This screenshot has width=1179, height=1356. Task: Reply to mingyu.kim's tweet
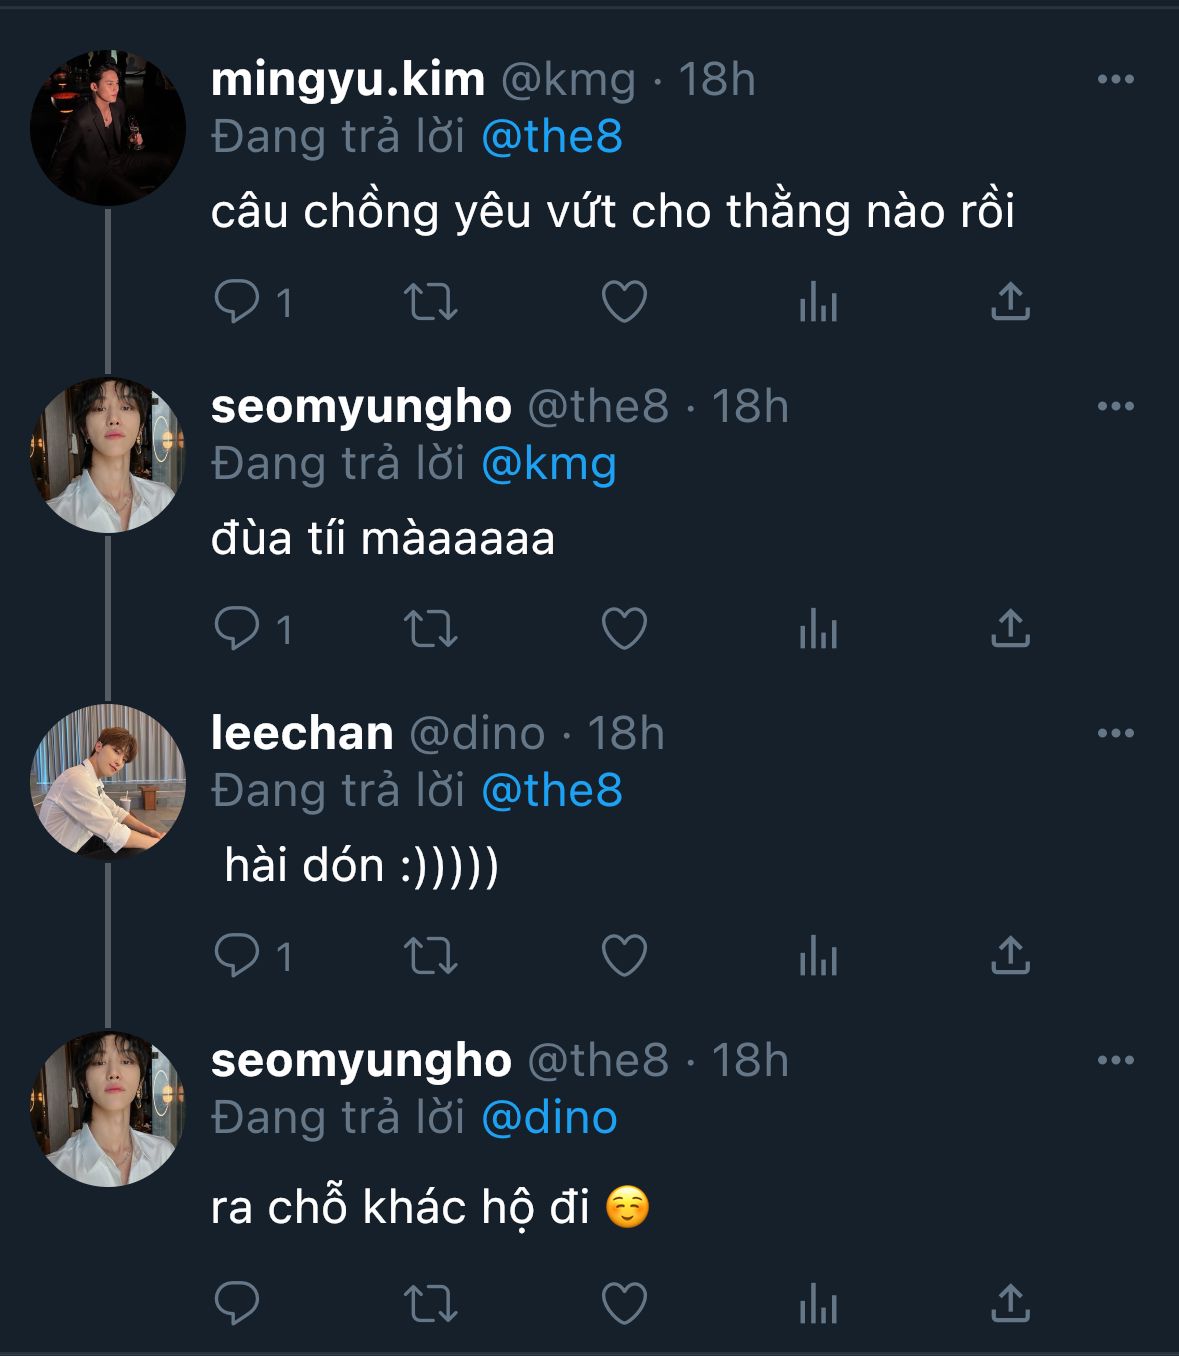click(238, 301)
